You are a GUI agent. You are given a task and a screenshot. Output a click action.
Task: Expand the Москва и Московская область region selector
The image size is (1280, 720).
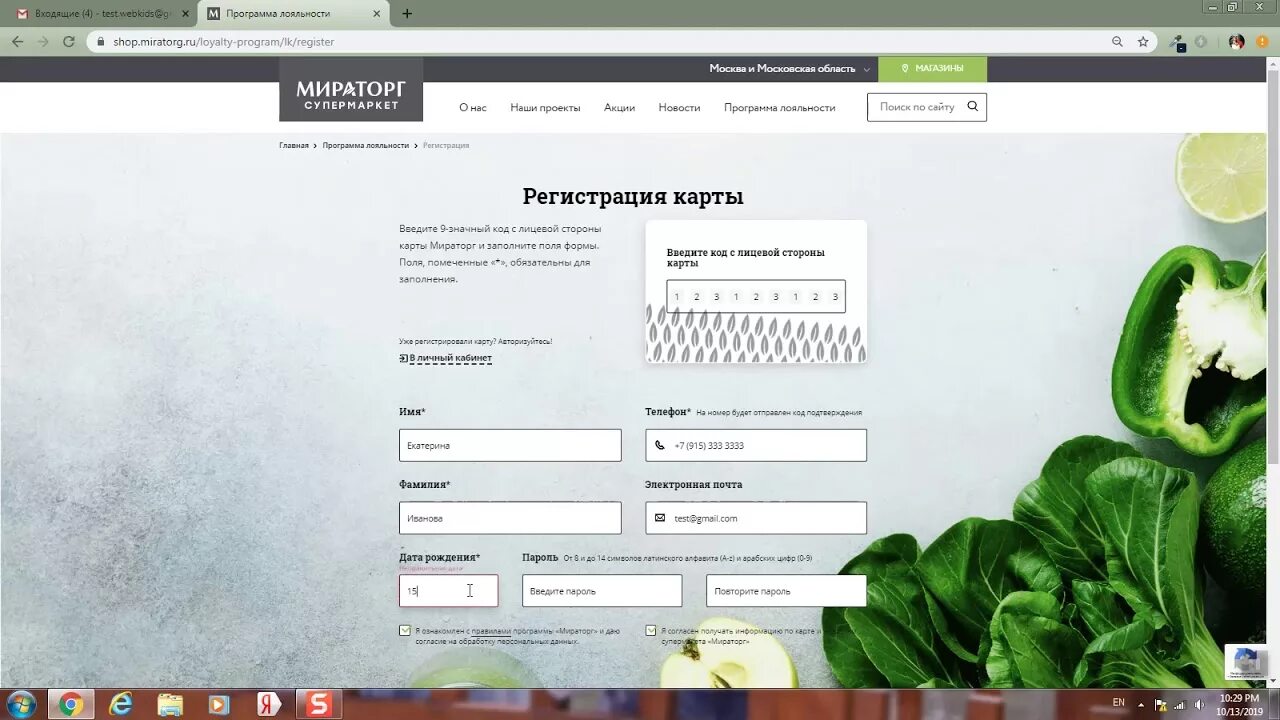click(x=789, y=69)
